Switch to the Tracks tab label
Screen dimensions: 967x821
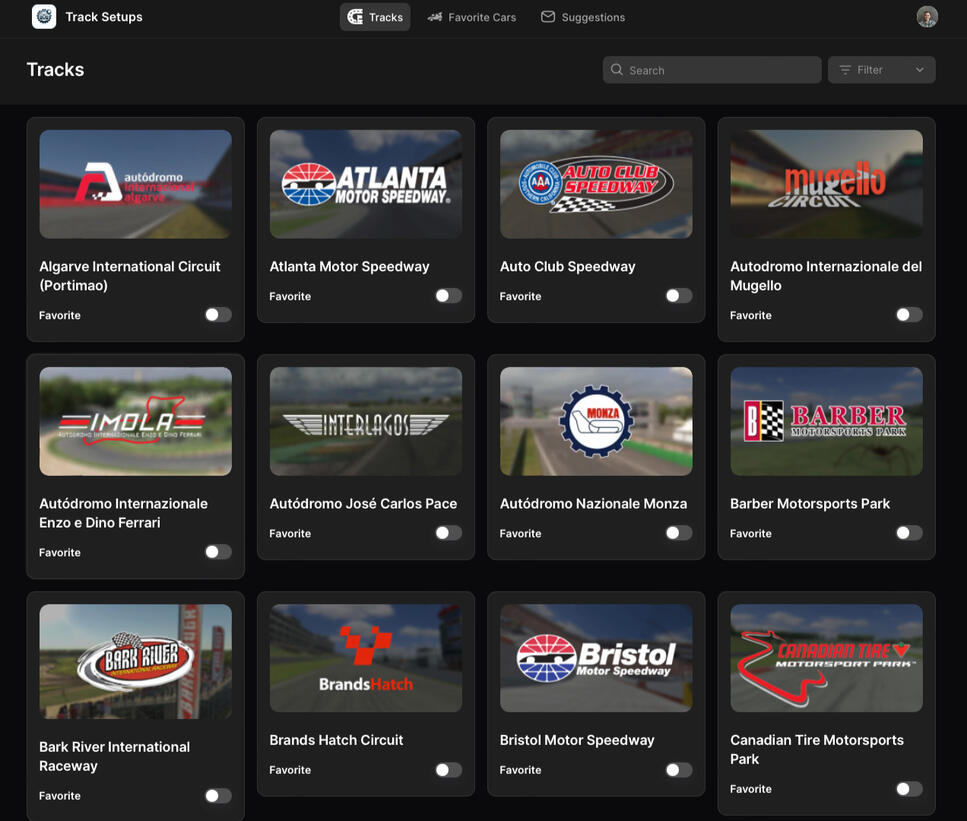(385, 17)
